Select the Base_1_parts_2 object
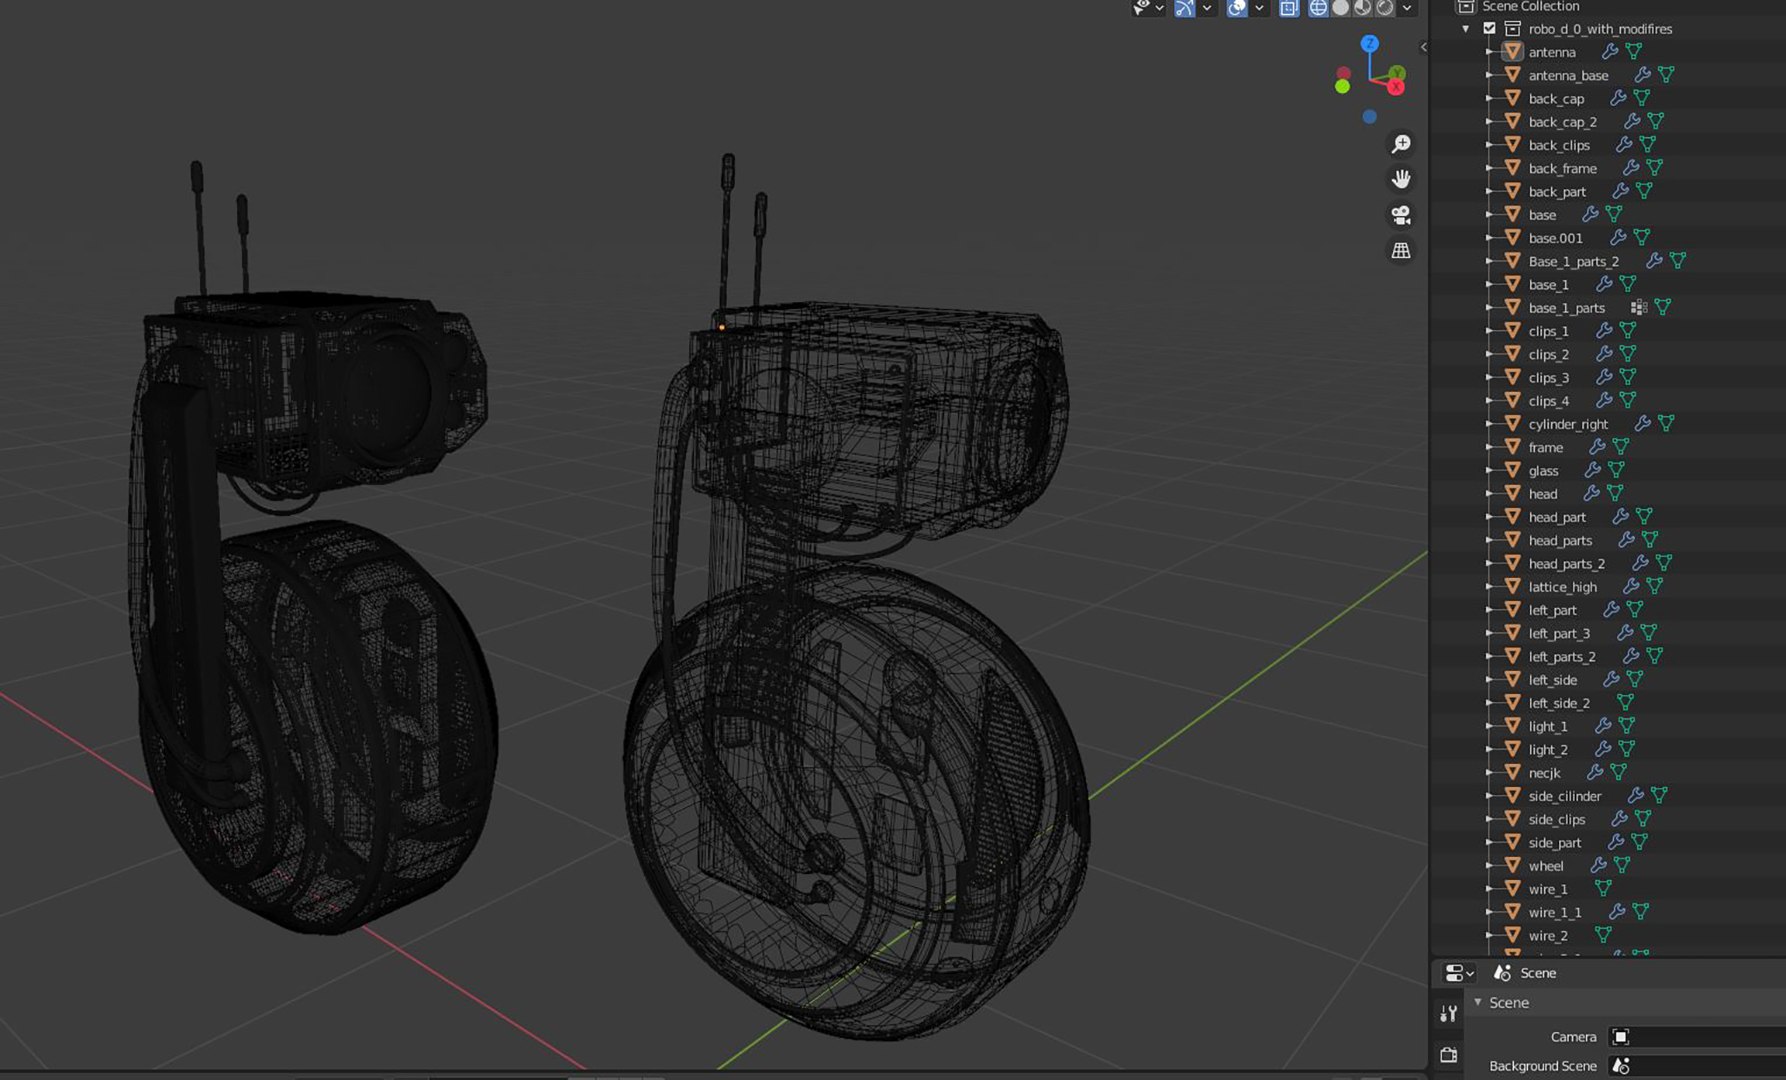1786x1080 pixels. click(1573, 261)
